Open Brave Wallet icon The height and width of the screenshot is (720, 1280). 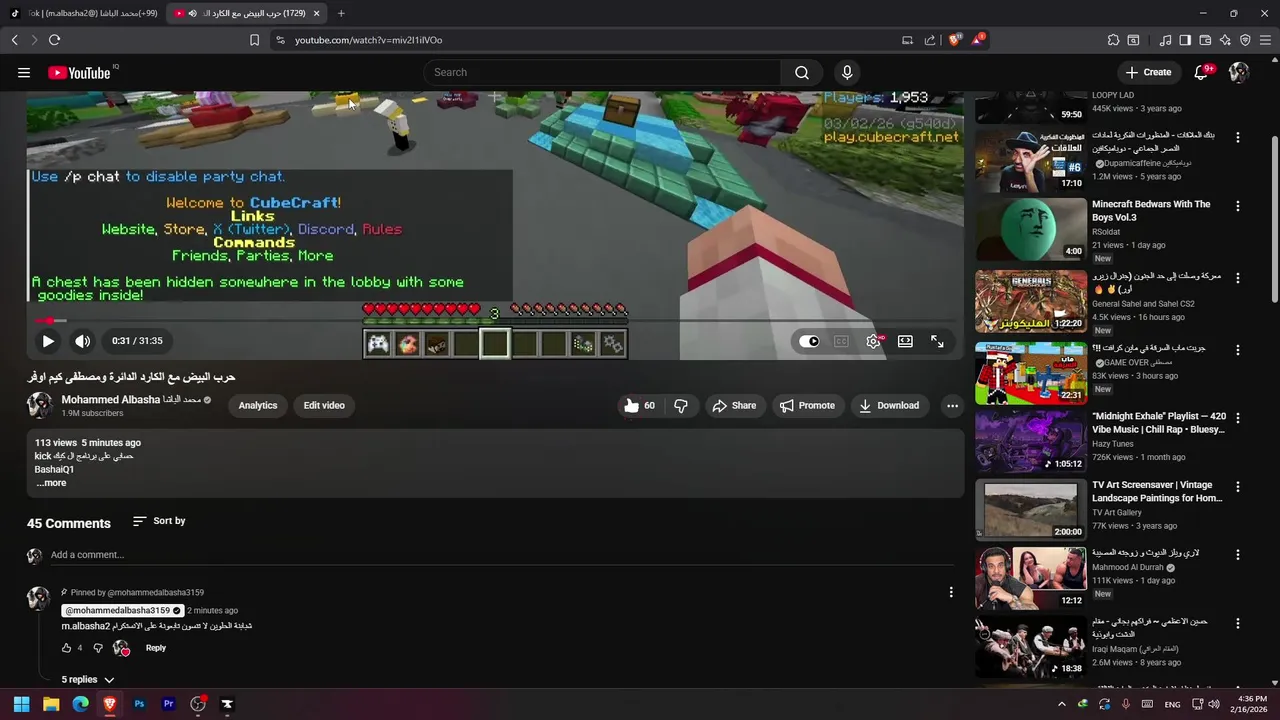pyautogui.click(x=1205, y=40)
